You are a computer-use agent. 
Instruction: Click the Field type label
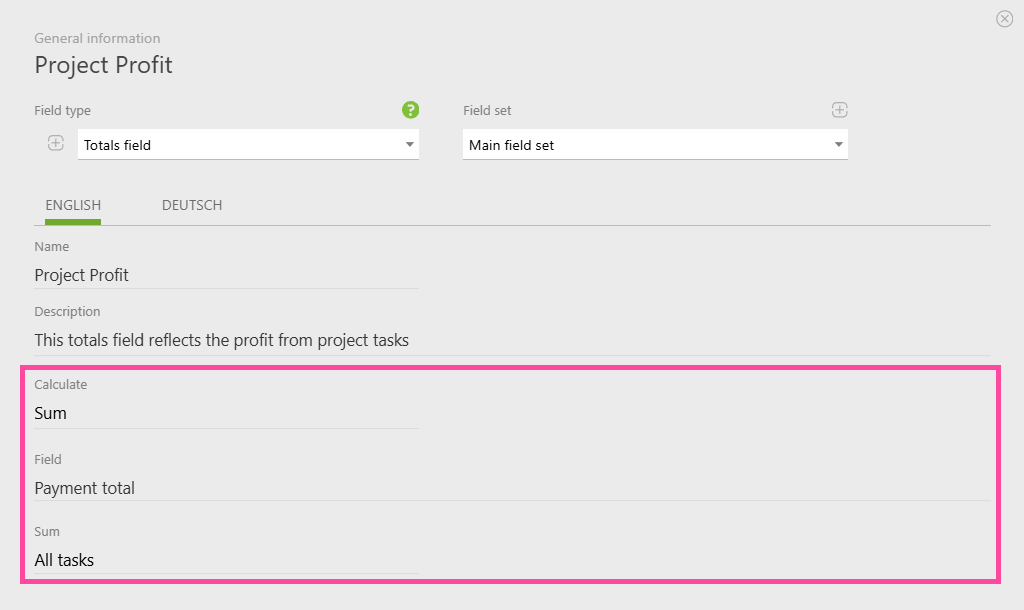(63, 110)
